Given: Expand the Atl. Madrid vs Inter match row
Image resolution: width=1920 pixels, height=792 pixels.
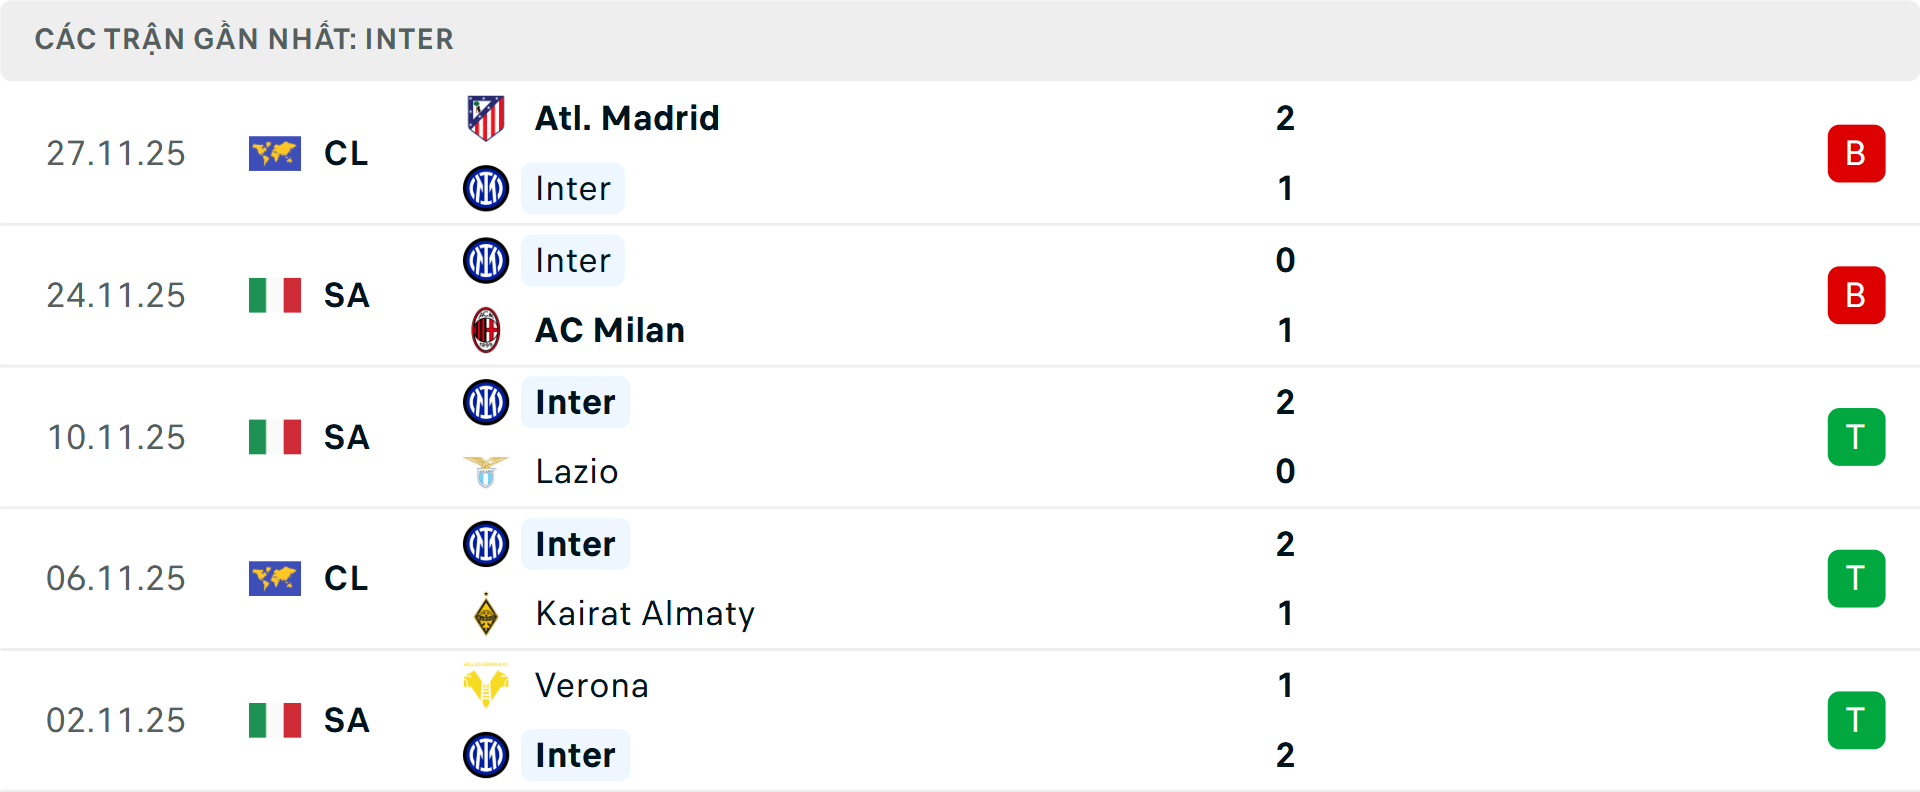Looking at the screenshot, I should [960, 153].
